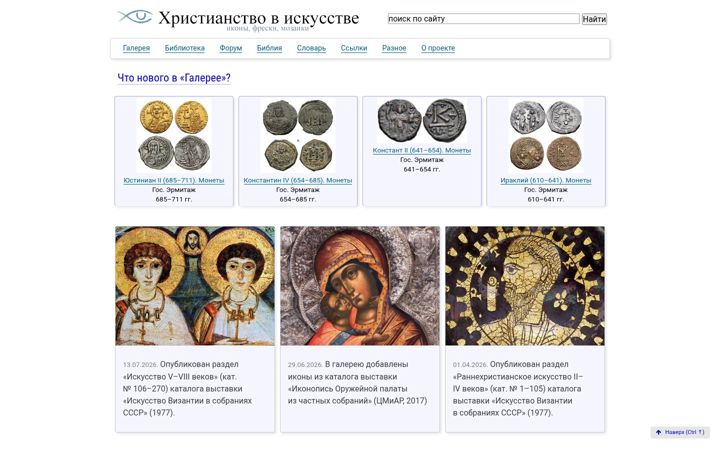720x450 pixels.
Task: Click the date «13.07.2026.»
Action: pyautogui.click(x=141, y=365)
